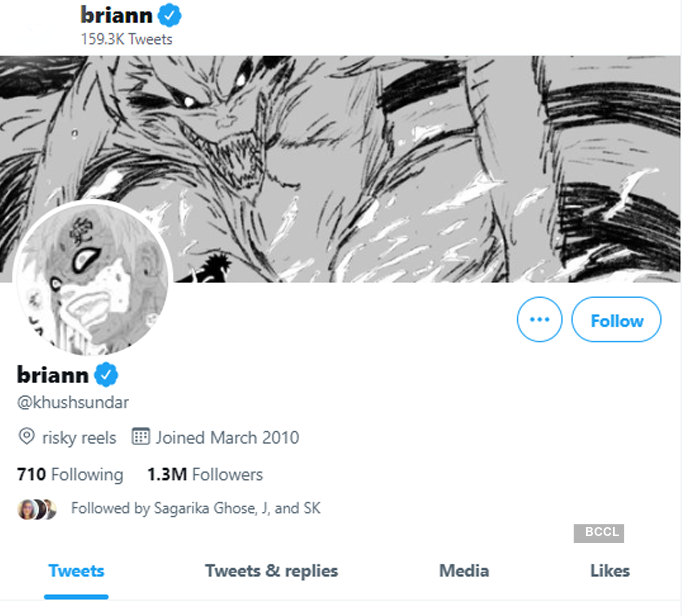Open the 1.3M Followers list

(205, 475)
